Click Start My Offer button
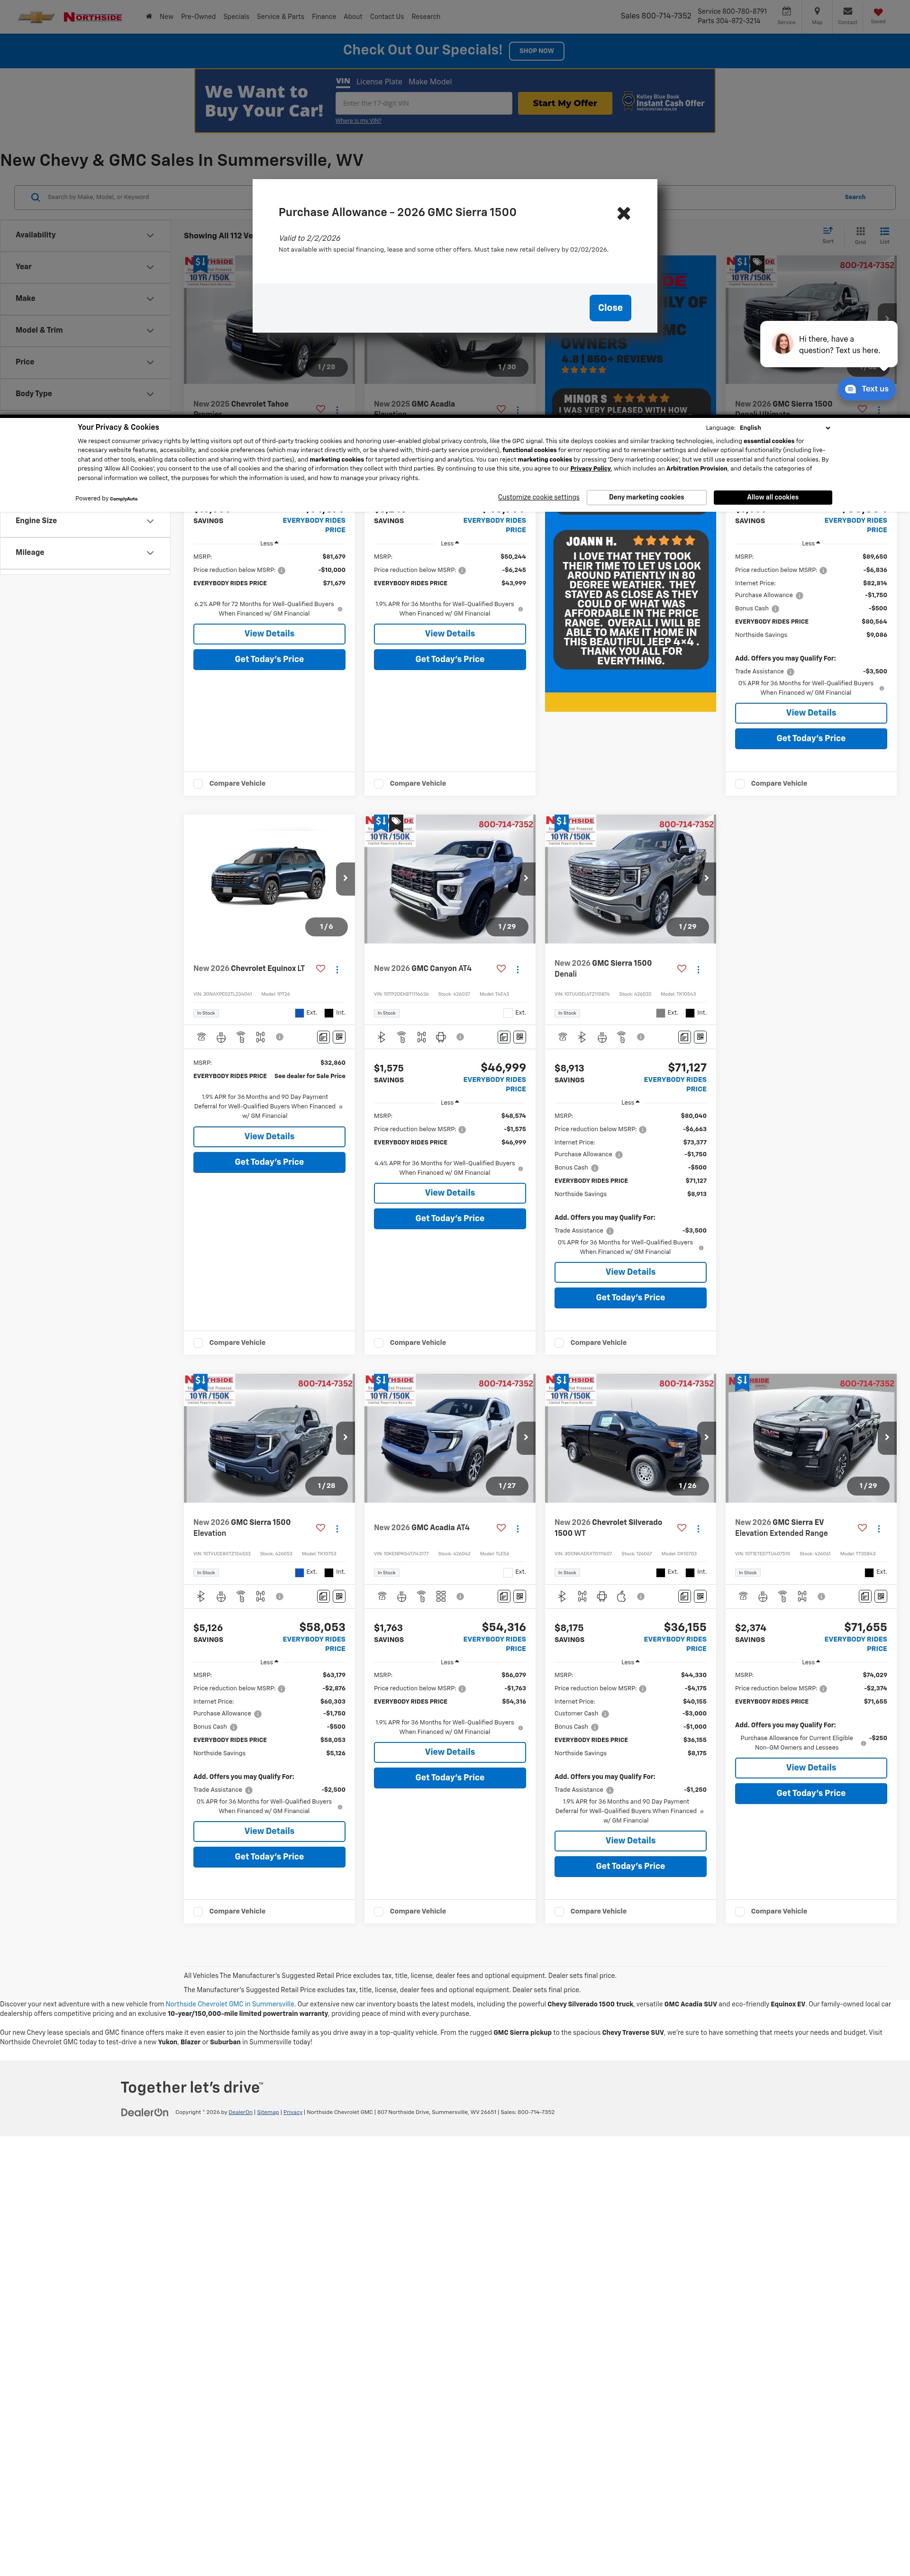910x2576 pixels. 565,103
